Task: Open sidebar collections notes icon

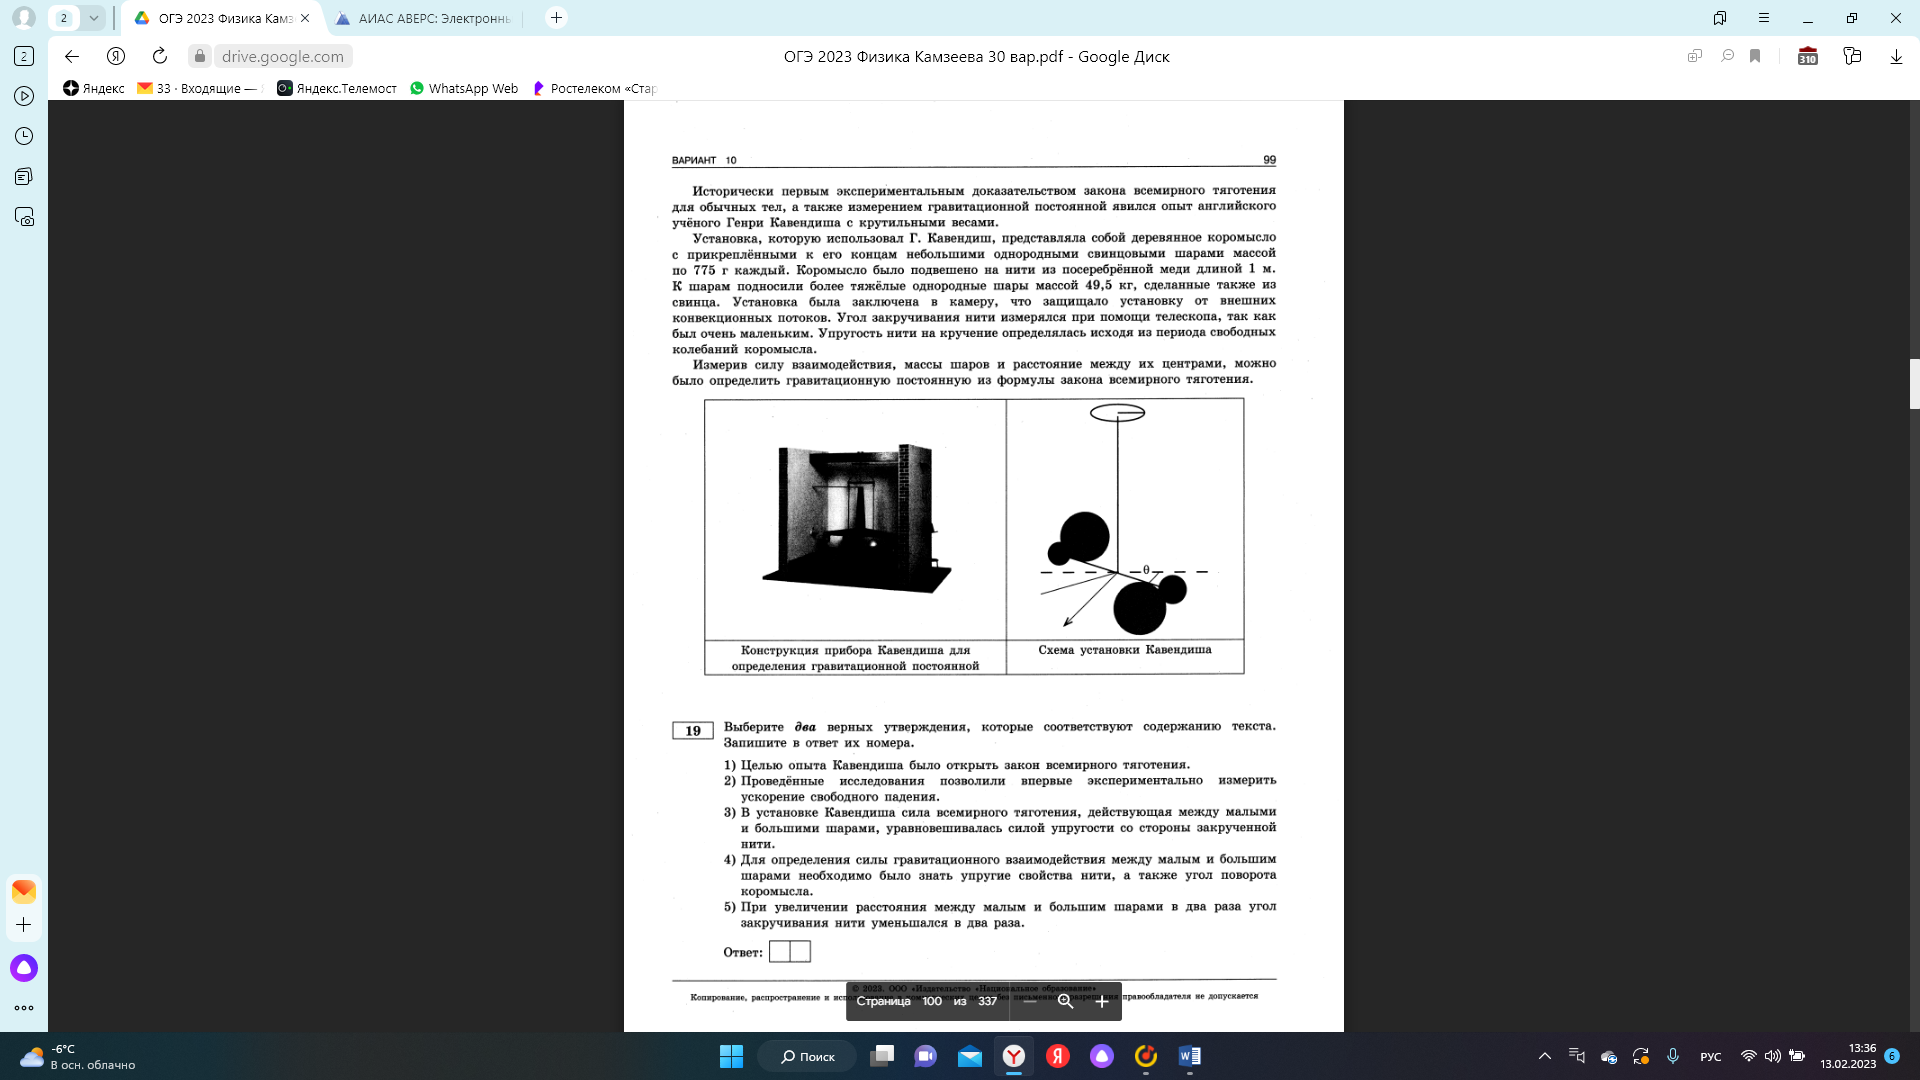Action: tap(24, 176)
